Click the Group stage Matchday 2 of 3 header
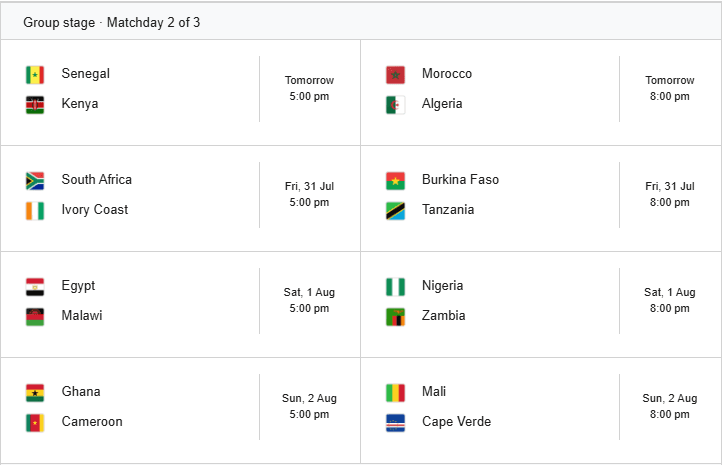The height and width of the screenshot is (465, 722). (x=111, y=23)
